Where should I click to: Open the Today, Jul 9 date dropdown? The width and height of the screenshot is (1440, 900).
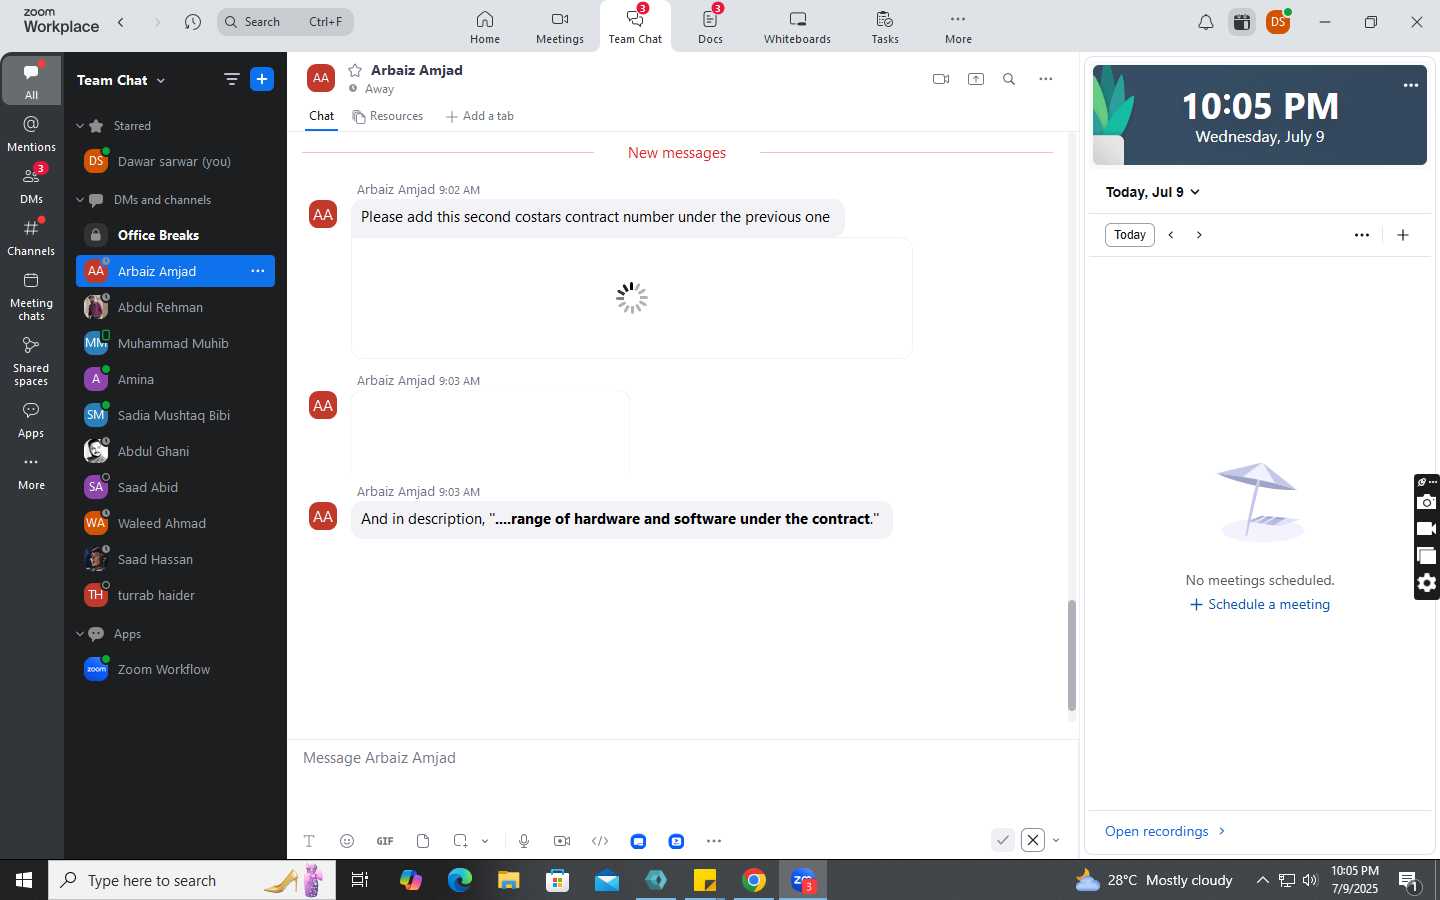coord(1152,192)
